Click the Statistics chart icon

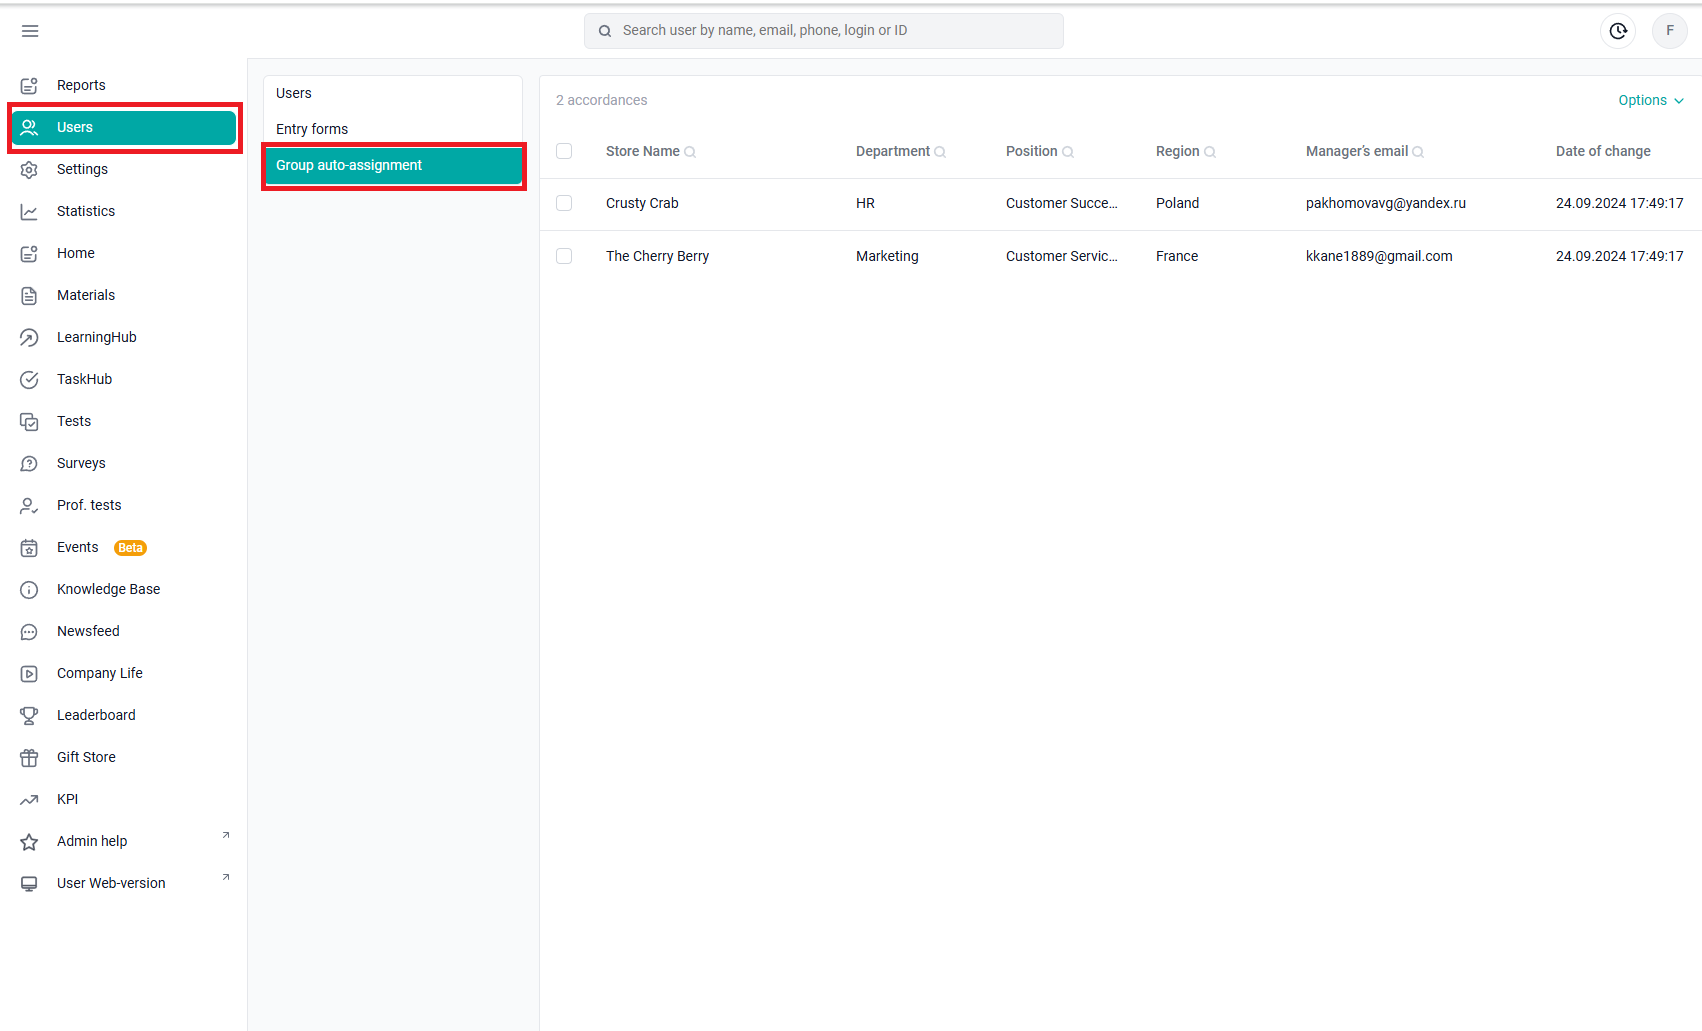(29, 212)
